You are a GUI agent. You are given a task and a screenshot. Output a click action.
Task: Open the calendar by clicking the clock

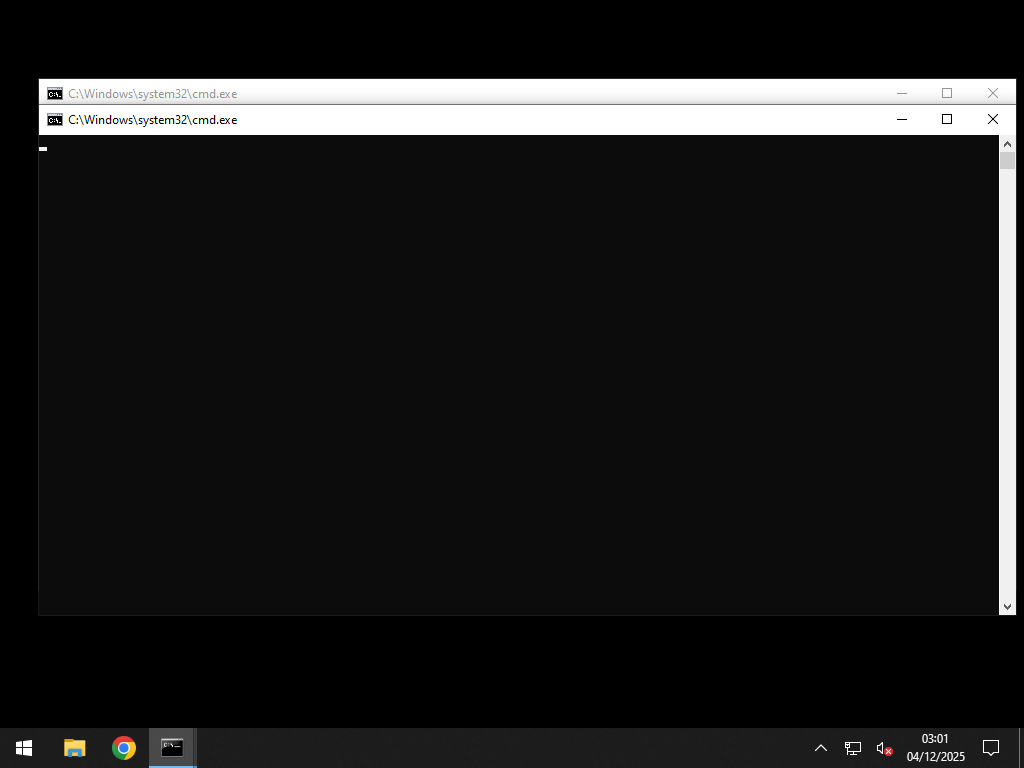click(936, 745)
